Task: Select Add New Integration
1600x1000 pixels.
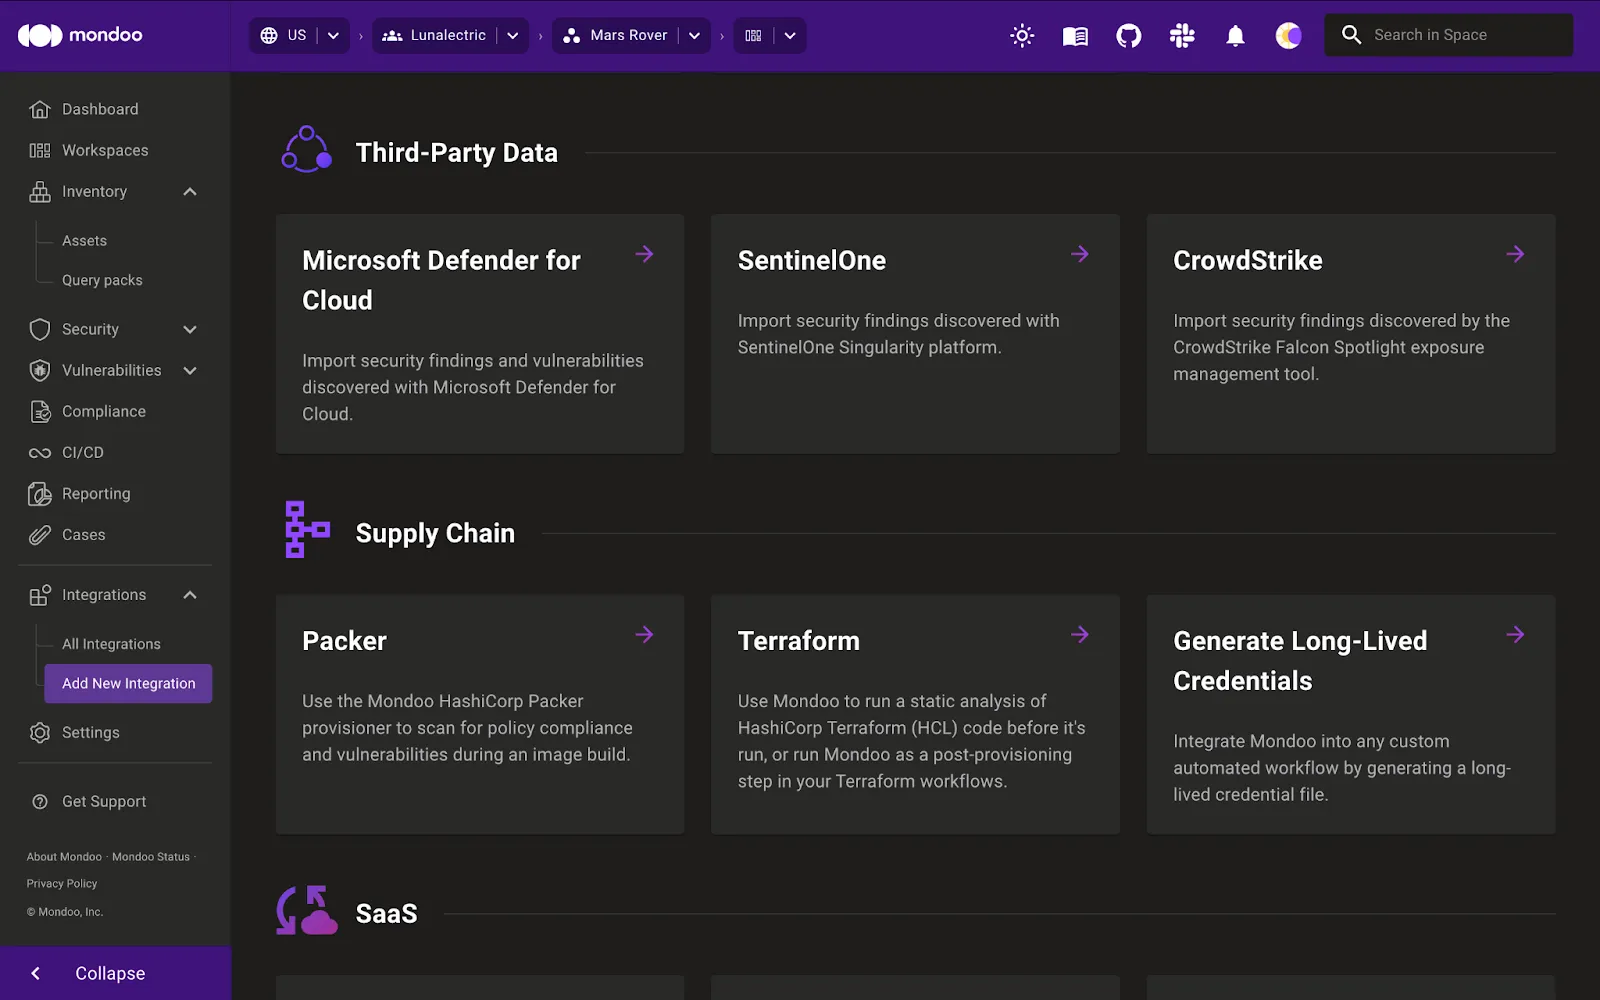Action: [128, 684]
